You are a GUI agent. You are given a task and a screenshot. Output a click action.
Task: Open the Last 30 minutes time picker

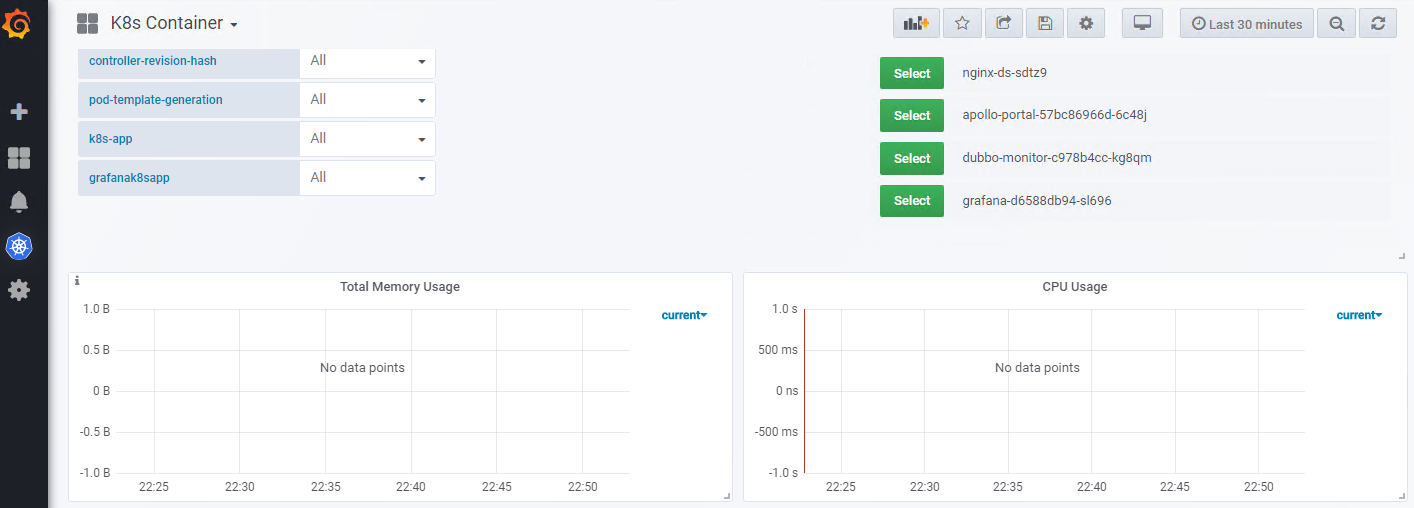pos(1246,24)
